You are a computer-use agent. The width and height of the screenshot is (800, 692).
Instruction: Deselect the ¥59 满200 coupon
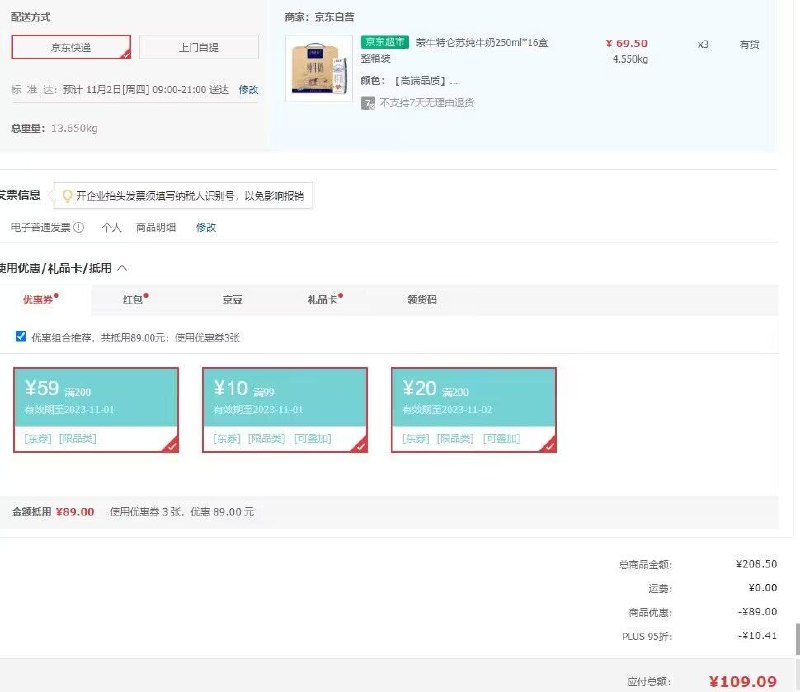click(96, 410)
